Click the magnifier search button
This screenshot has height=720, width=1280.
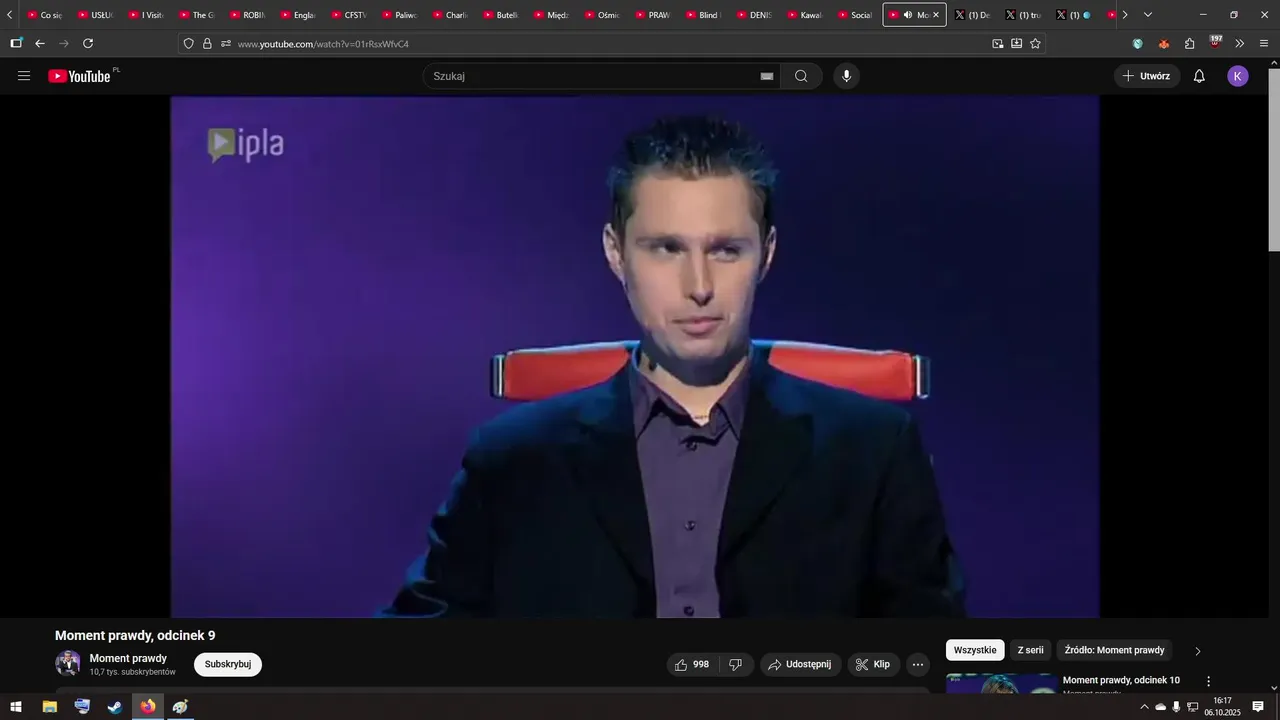[x=801, y=76]
